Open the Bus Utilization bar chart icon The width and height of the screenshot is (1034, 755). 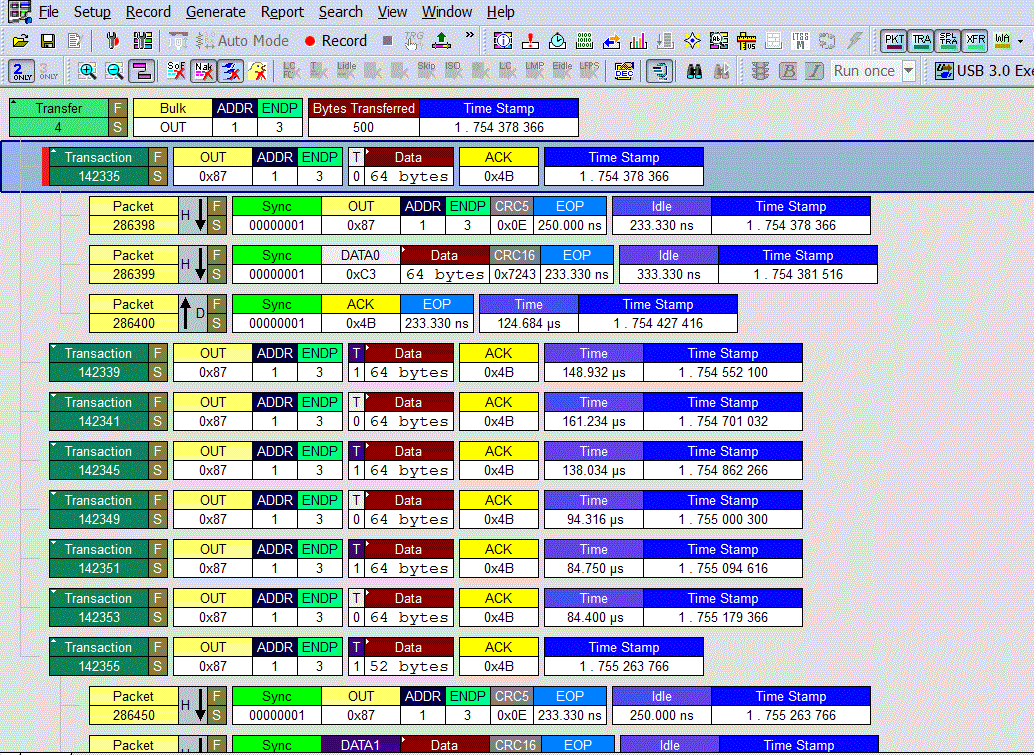(x=638, y=41)
